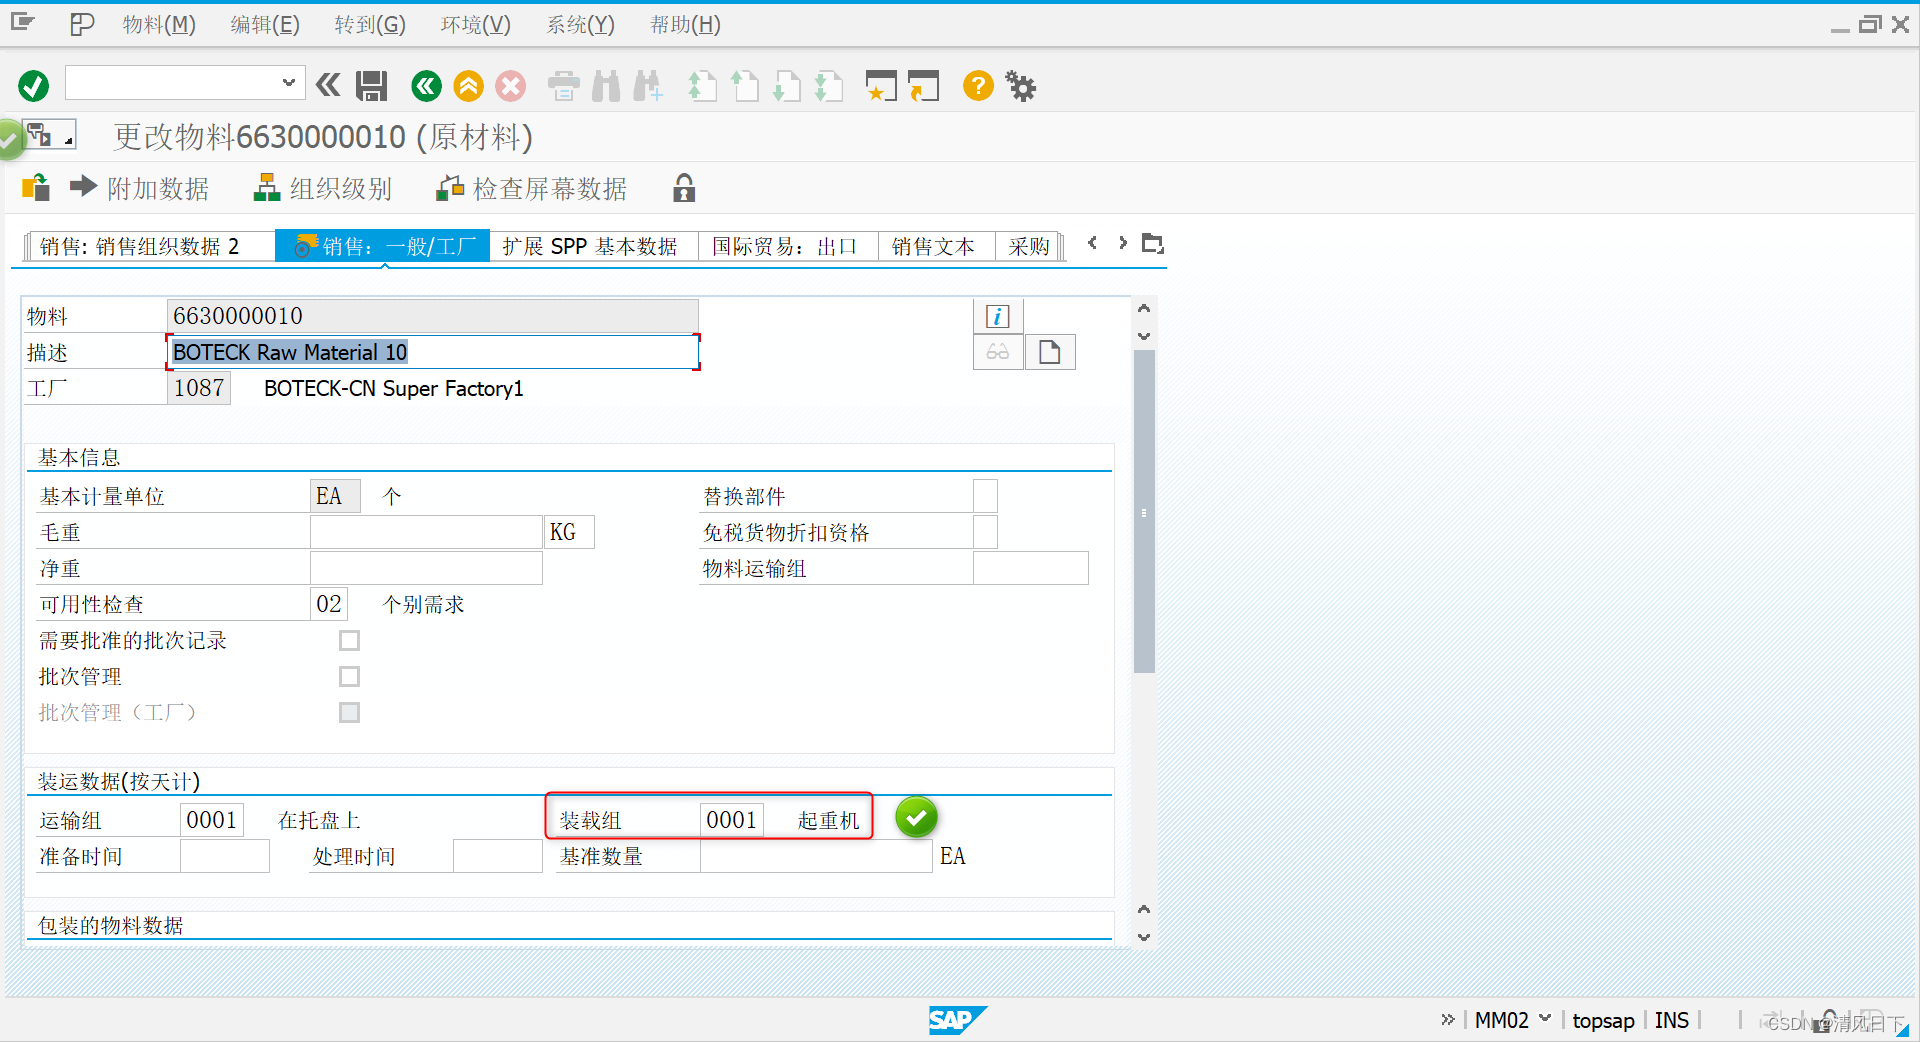
Task: Click the 净重 input field
Action: click(426, 568)
